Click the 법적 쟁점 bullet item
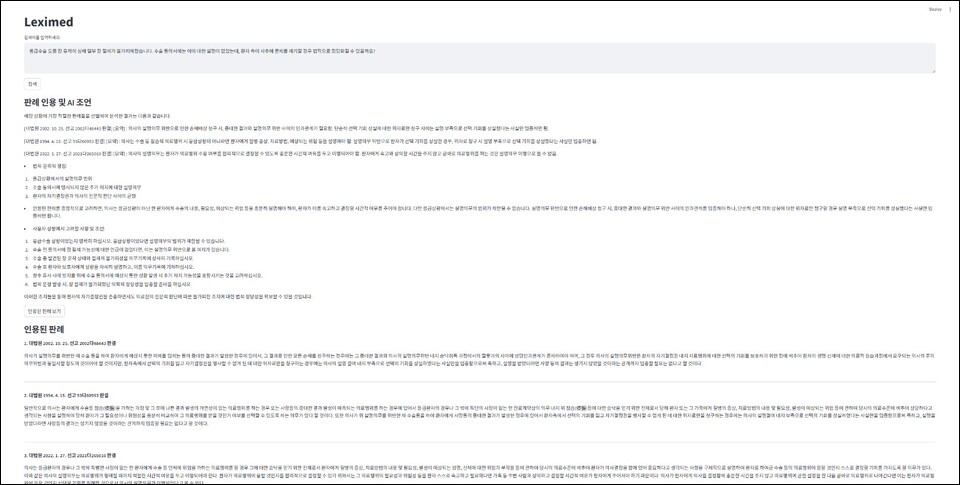 [x=48, y=166]
